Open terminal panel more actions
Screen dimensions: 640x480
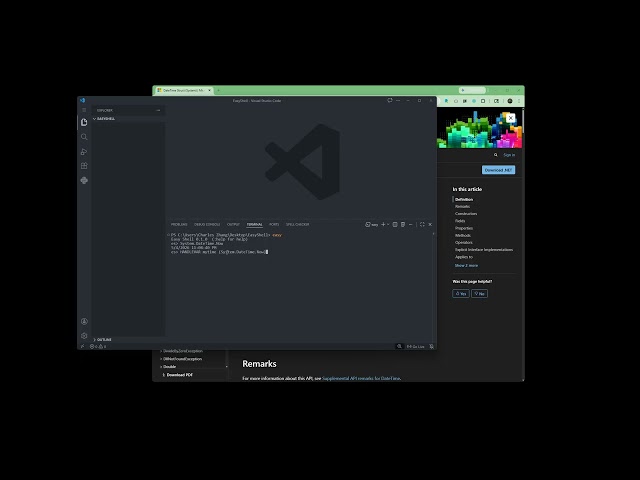click(411, 224)
